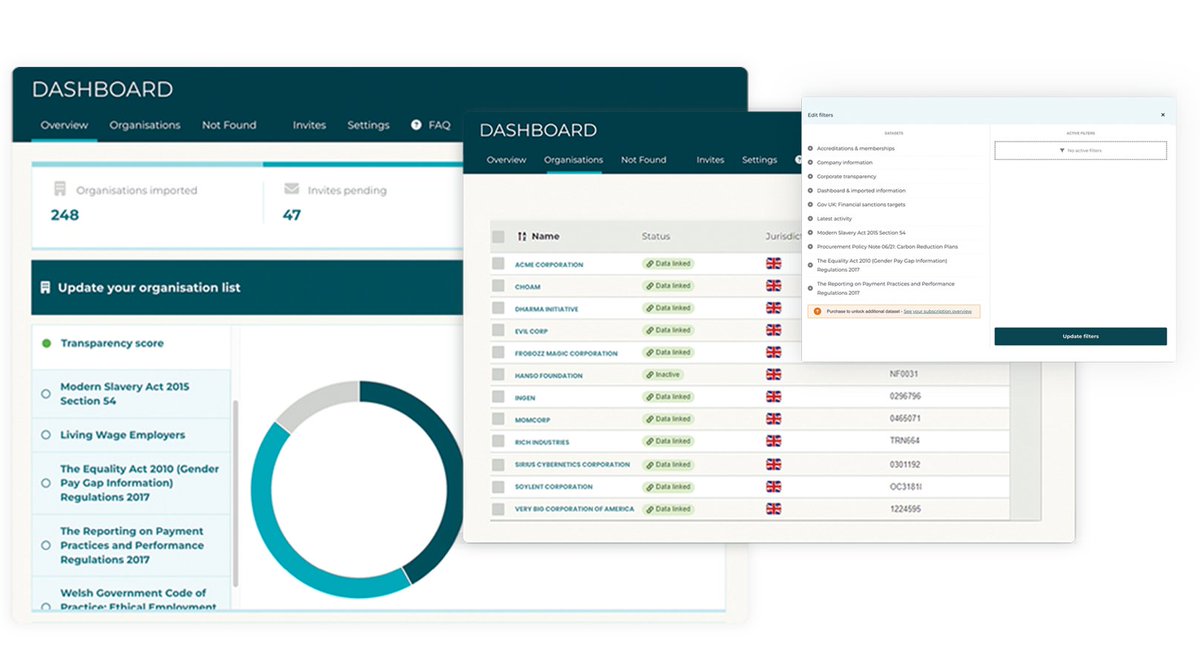
Task: Open Settings tab in the front dashboard
Action: (760, 160)
